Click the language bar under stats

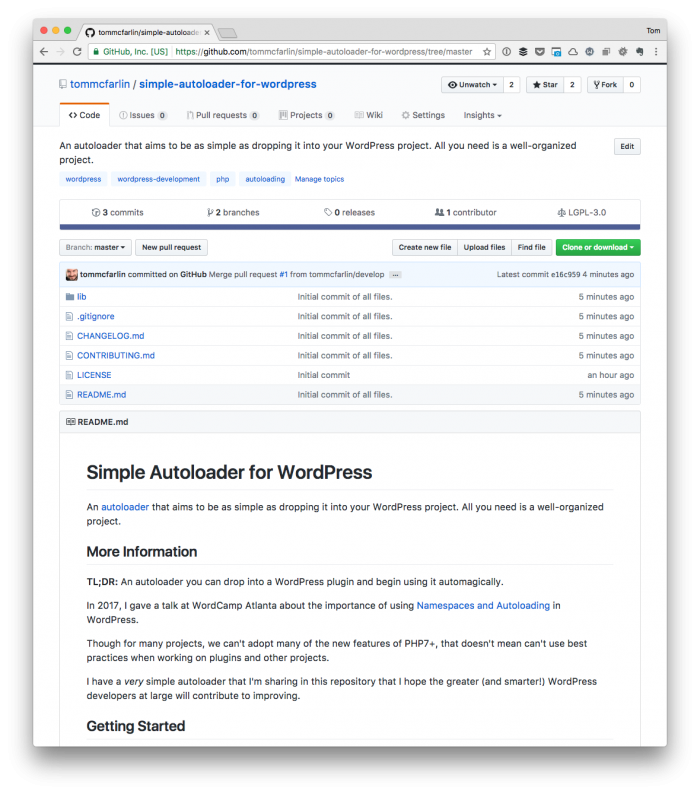pyautogui.click(x=349, y=227)
